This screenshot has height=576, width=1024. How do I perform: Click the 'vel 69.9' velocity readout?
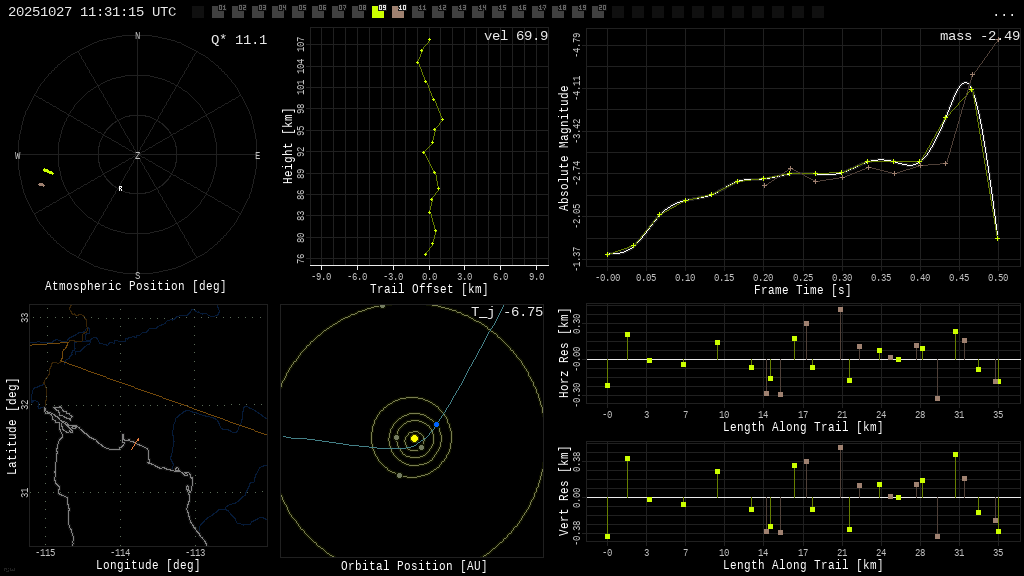pos(515,37)
